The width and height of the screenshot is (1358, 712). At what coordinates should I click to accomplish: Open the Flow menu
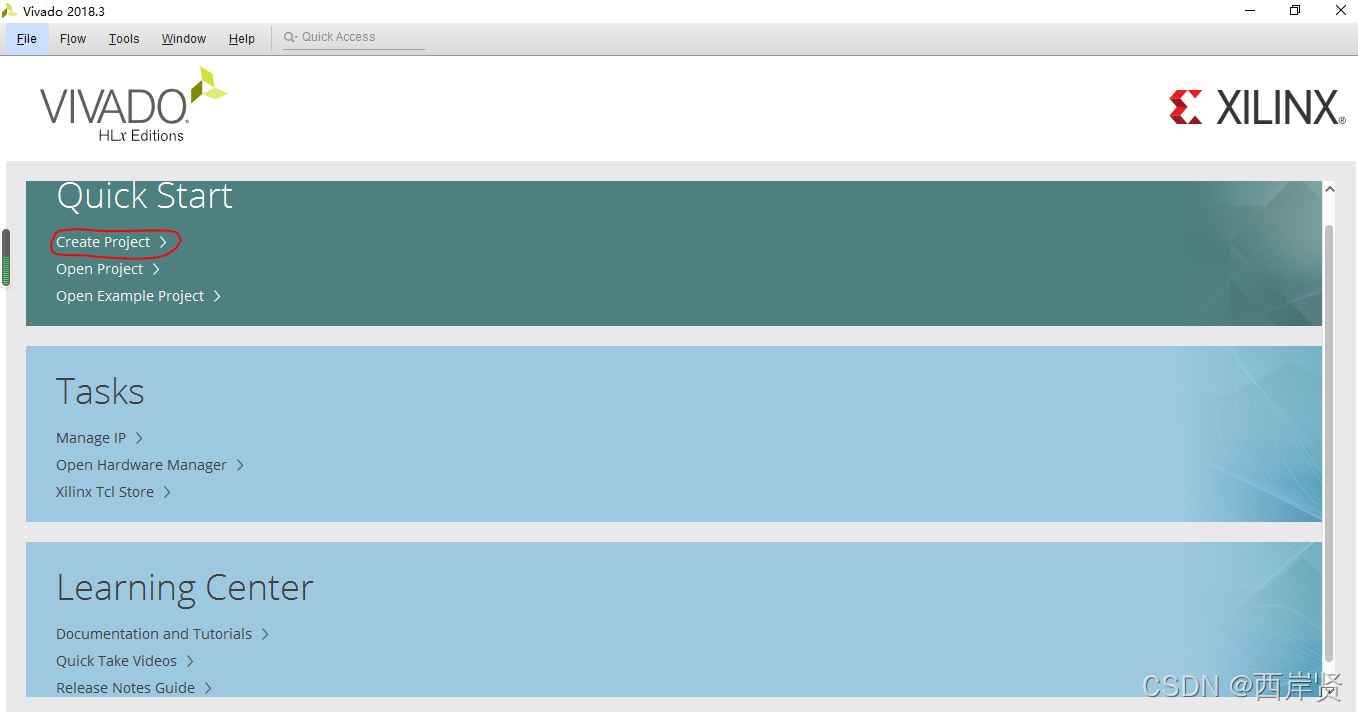click(x=73, y=39)
